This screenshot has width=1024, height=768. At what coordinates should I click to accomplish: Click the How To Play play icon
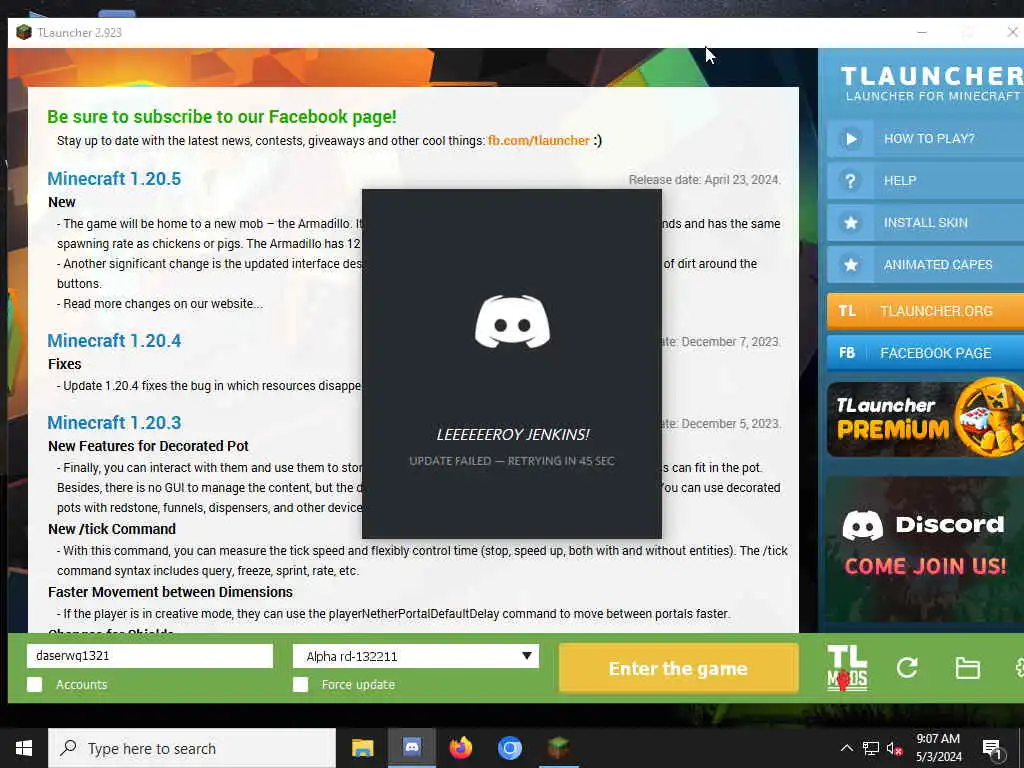850,138
